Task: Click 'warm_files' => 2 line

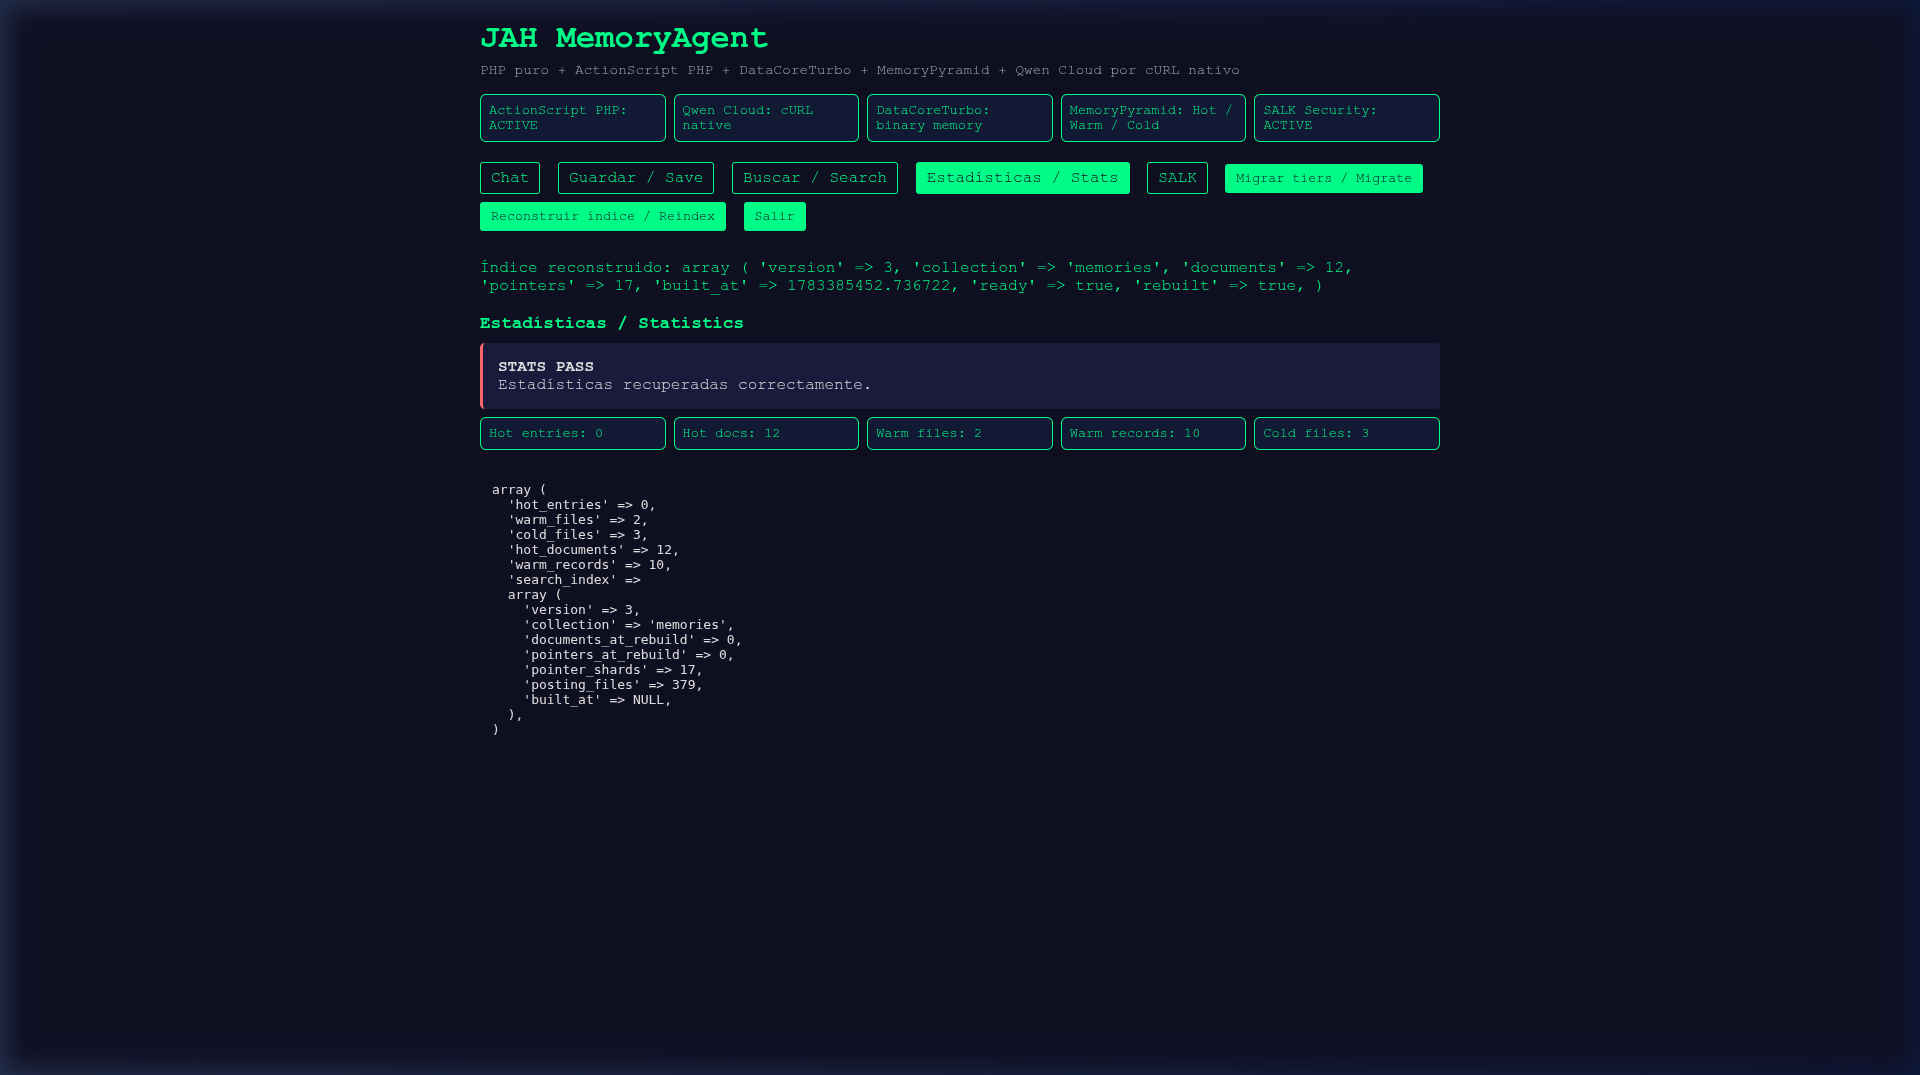Action: point(578,520)
